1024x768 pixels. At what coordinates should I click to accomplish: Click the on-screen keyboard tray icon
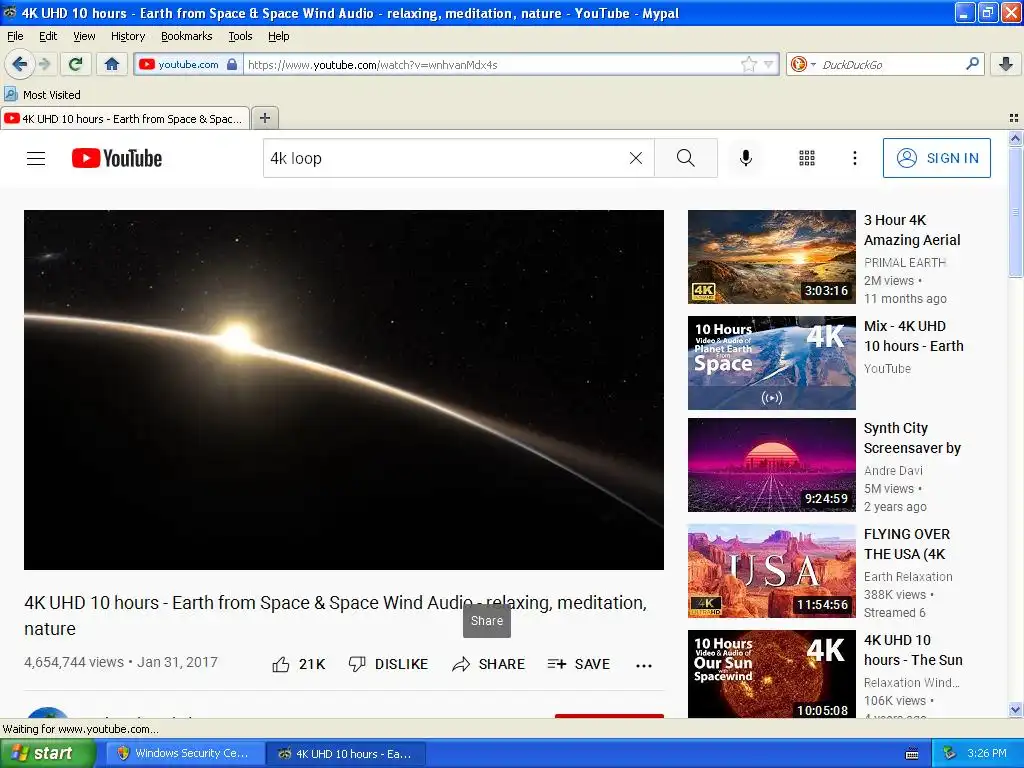point(912,754)
